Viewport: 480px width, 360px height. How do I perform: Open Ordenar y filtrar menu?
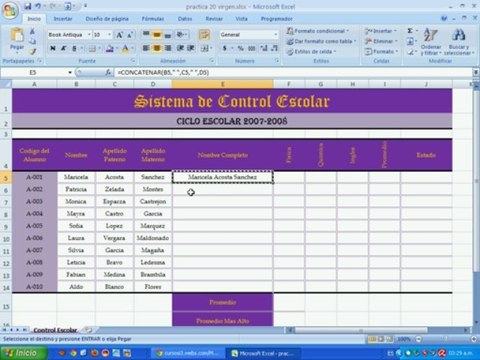point(431,42)
